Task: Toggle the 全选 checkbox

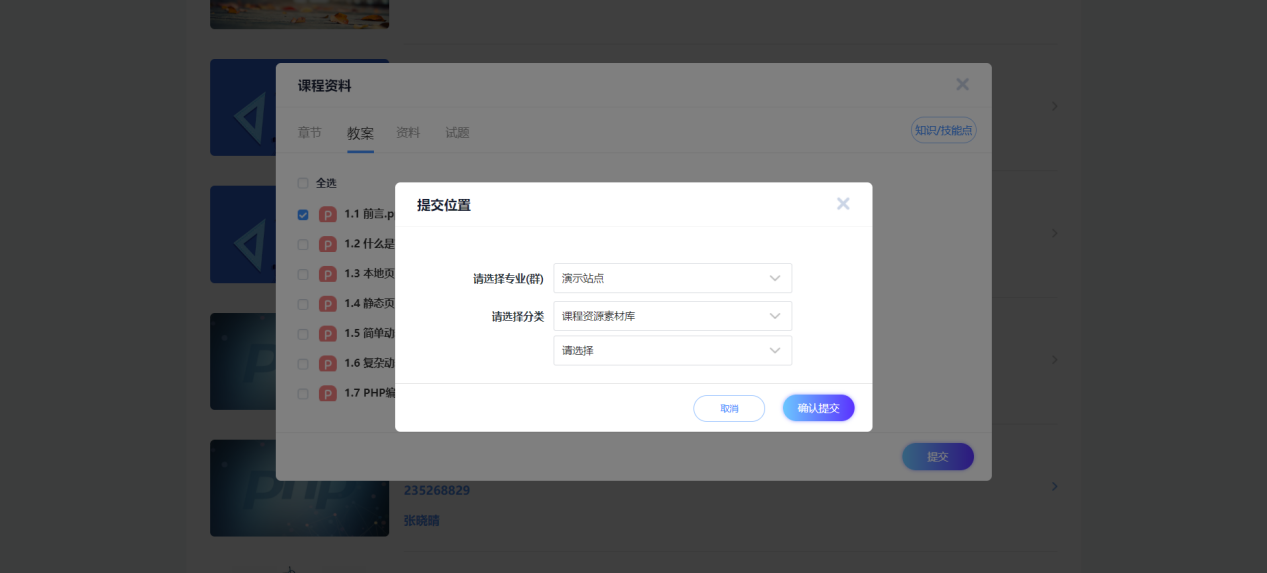Action: (303, 184)
